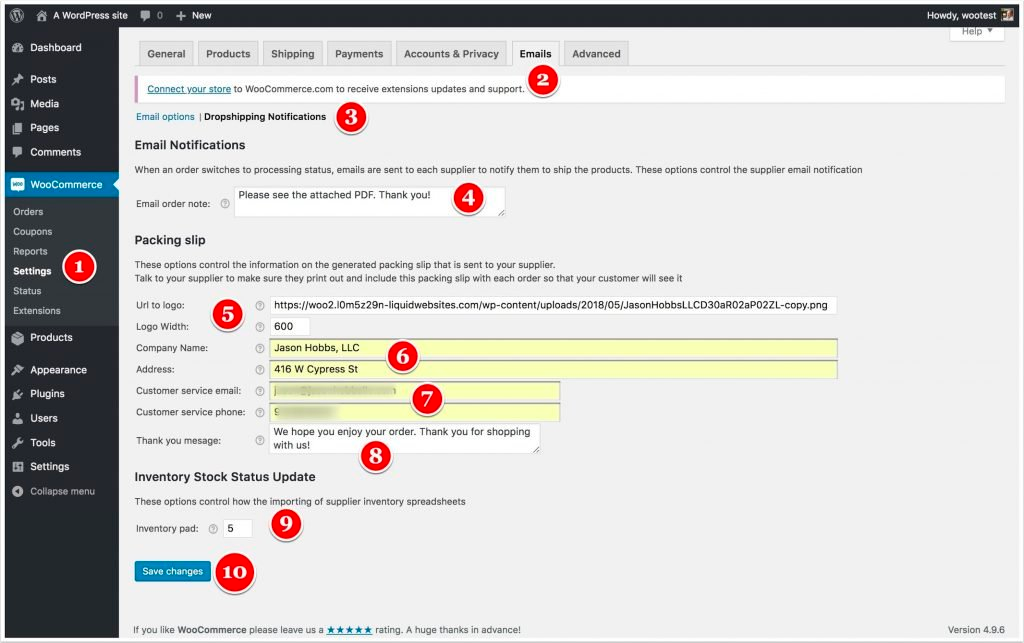Click the bottom Settings sliders icon in sidebar

point(18,467)
